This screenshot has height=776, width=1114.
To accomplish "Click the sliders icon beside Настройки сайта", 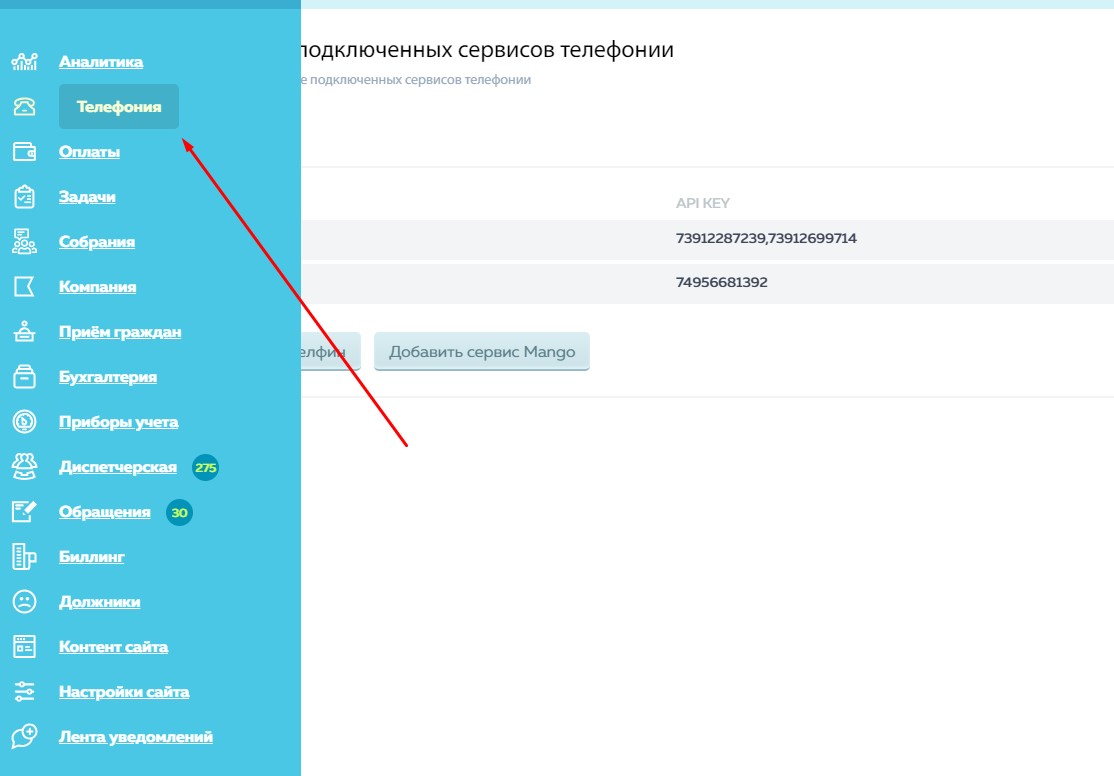I will click(x=24, y=691).
